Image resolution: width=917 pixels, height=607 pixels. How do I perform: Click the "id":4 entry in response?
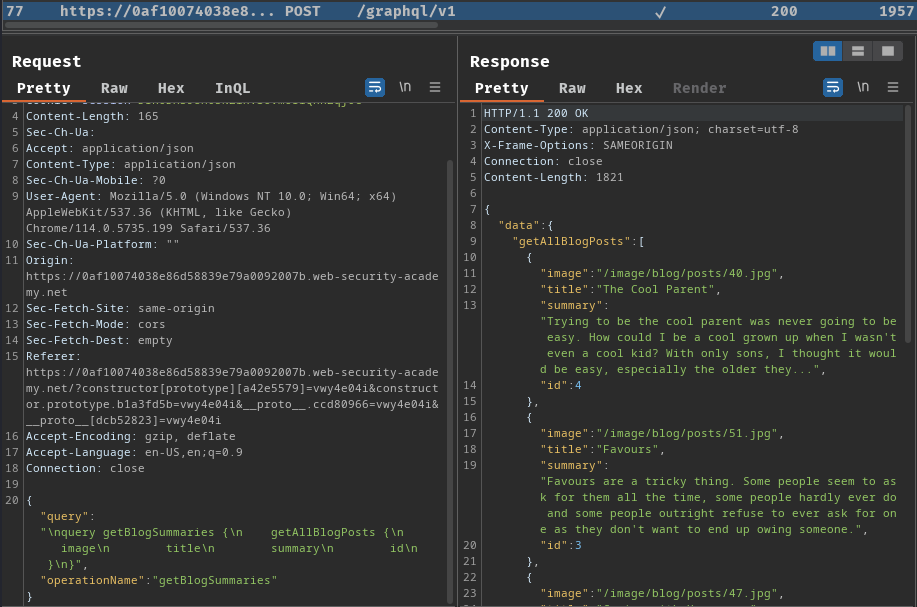click(x=560, y=385)
